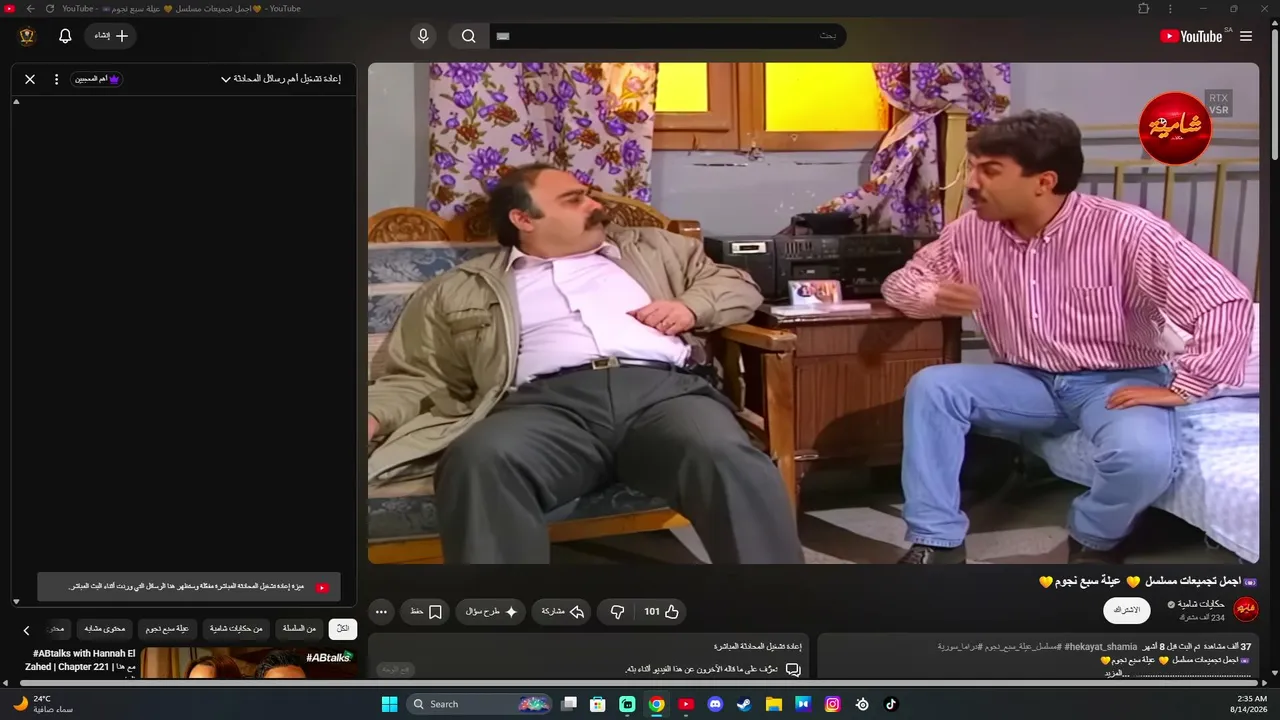The height and width of the screenshot is (720, 1280).
Task: Open the taskbar clock showing 2:35 AM
Action: pos(1251,704)
